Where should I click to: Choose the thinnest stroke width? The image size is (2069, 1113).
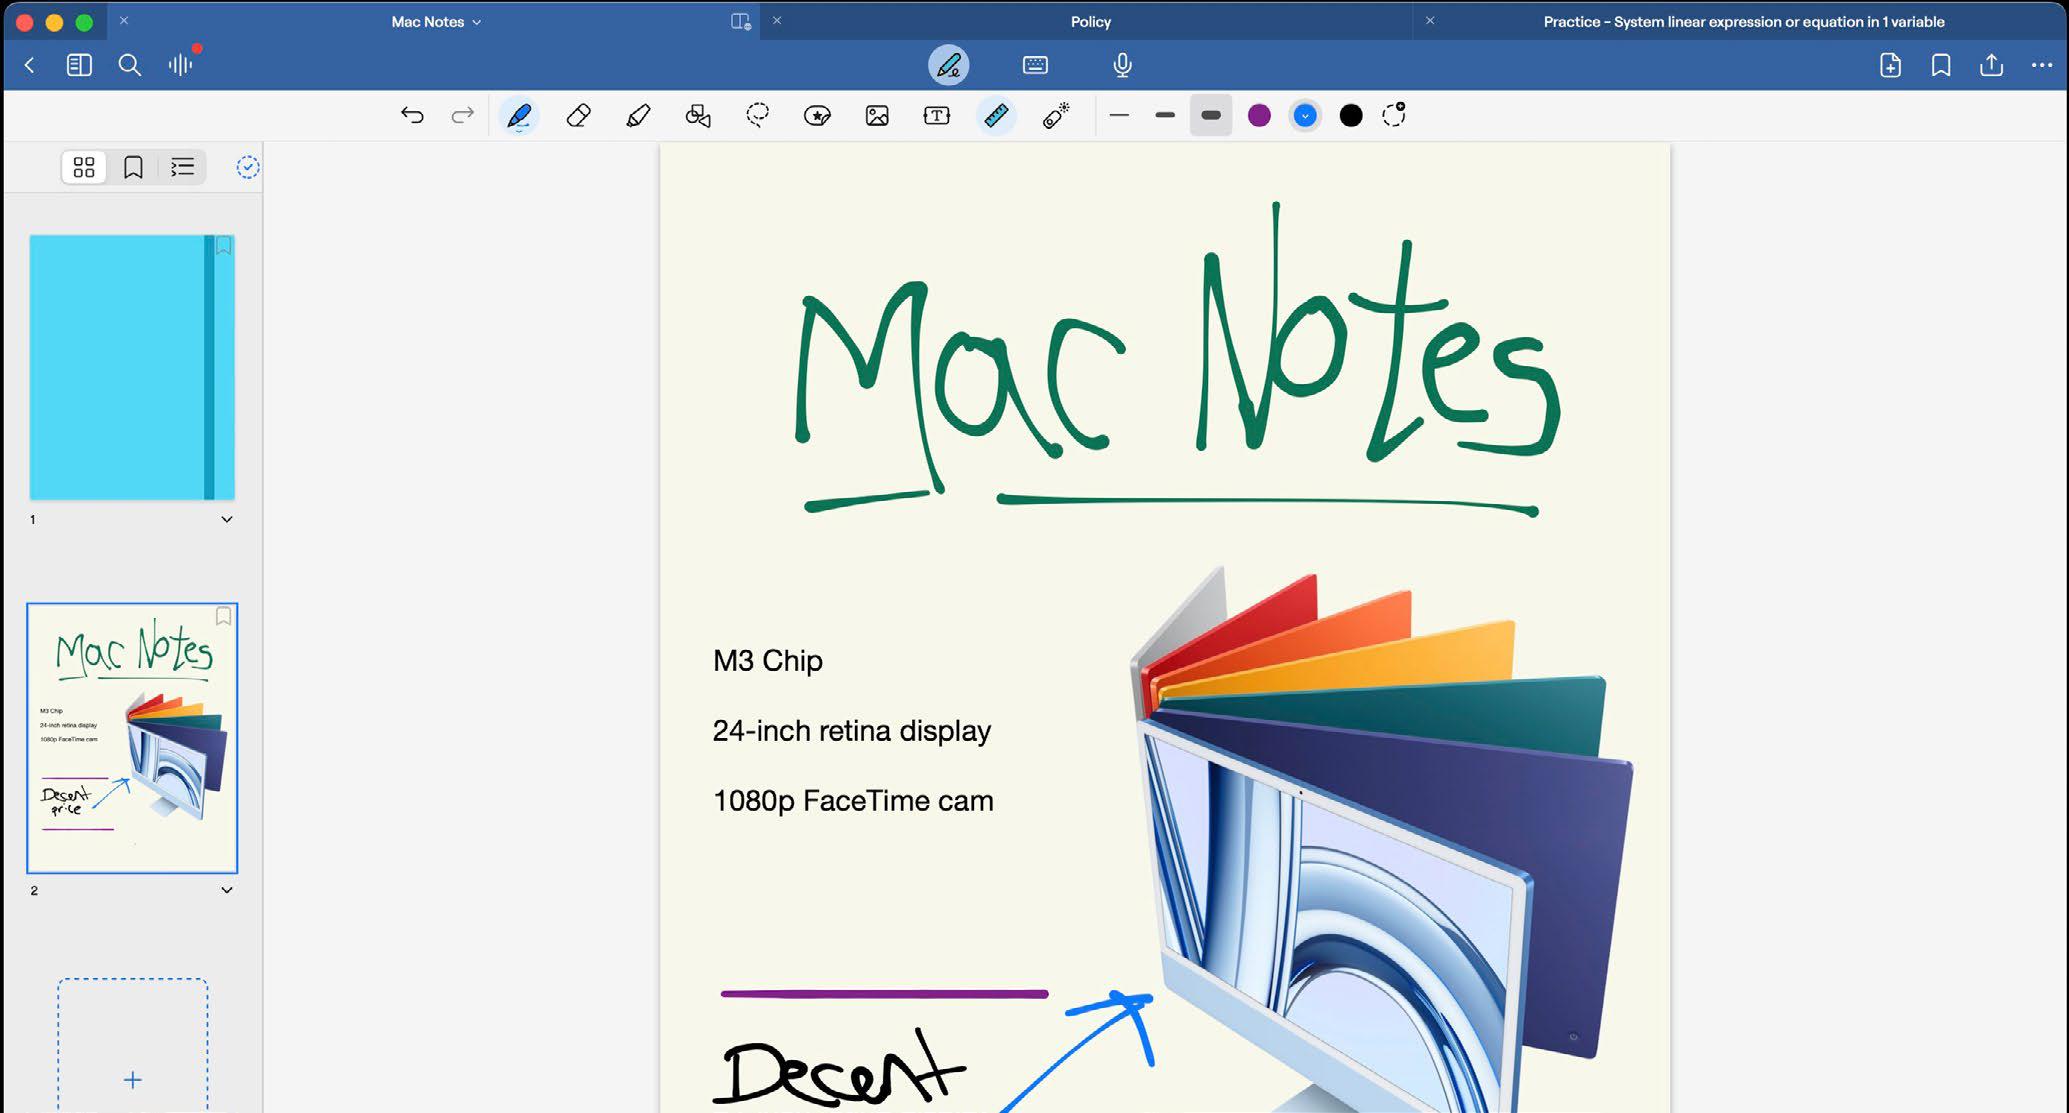[1119, 116]
